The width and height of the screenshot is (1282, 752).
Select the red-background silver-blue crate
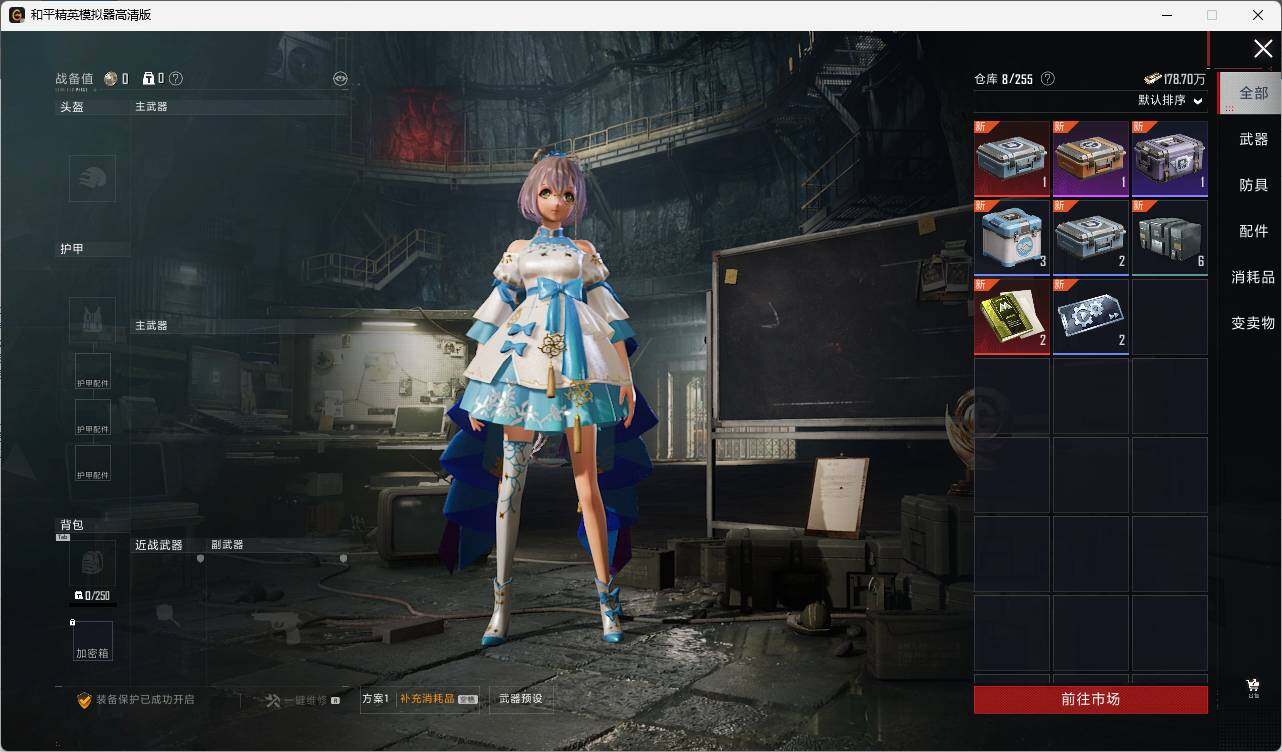point(1012,158)
